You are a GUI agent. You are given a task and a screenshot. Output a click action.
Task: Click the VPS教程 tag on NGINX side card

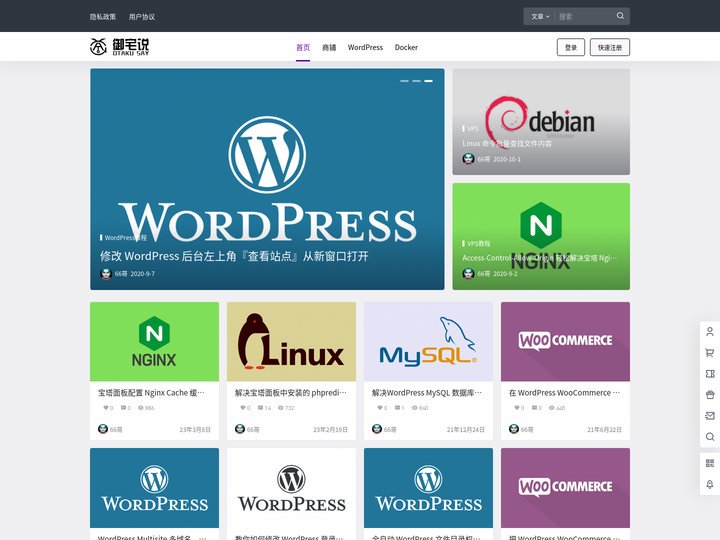tap(478, 243)
